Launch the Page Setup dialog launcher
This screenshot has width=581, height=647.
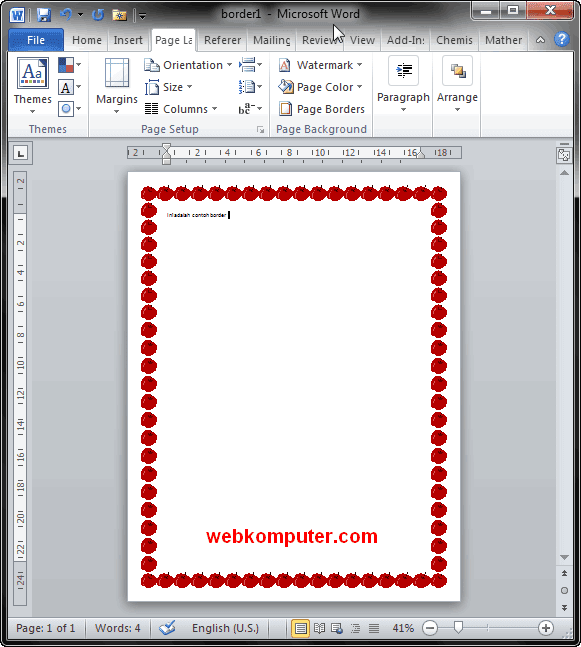pyautogui.click(x=260, y=130)
